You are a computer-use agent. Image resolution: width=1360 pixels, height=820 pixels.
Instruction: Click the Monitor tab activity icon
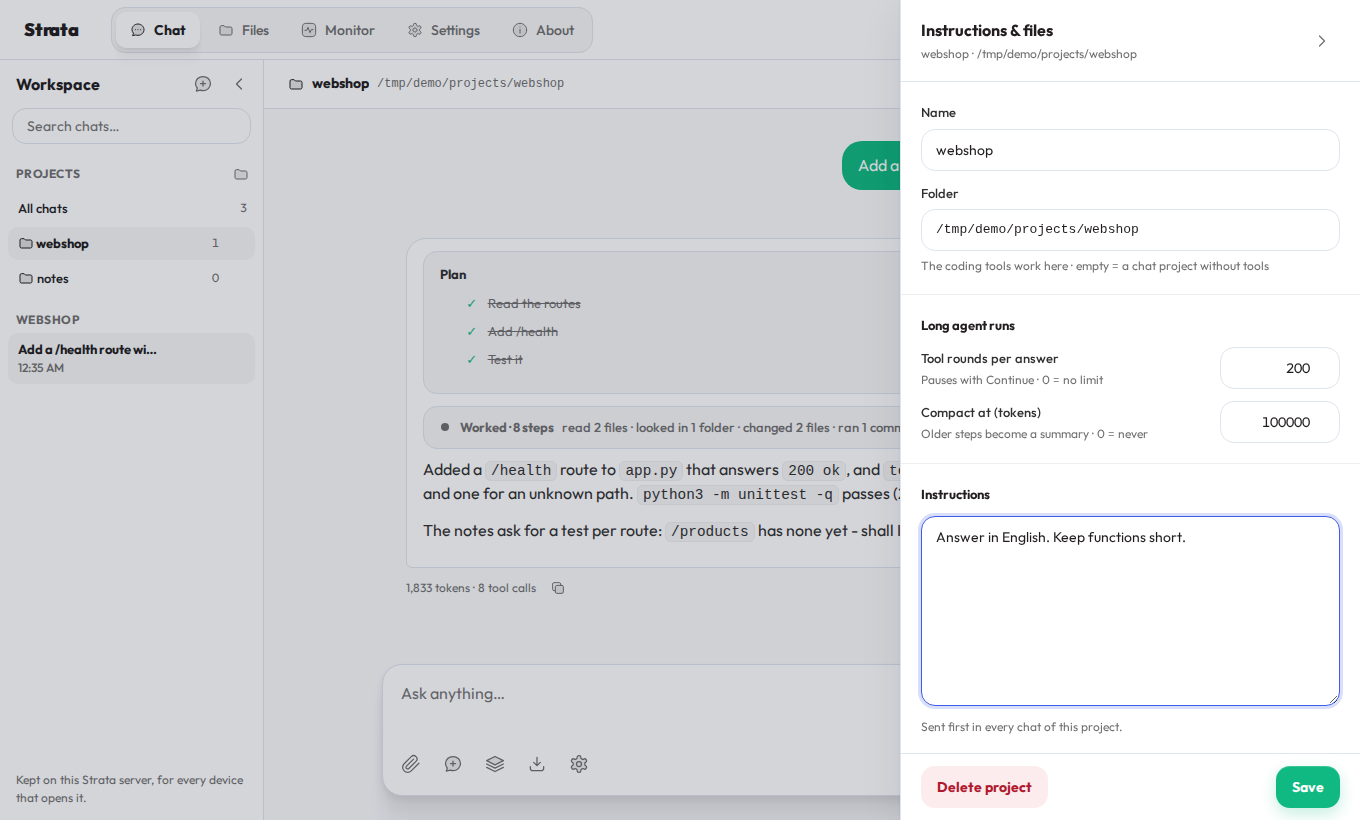[309, 30]
